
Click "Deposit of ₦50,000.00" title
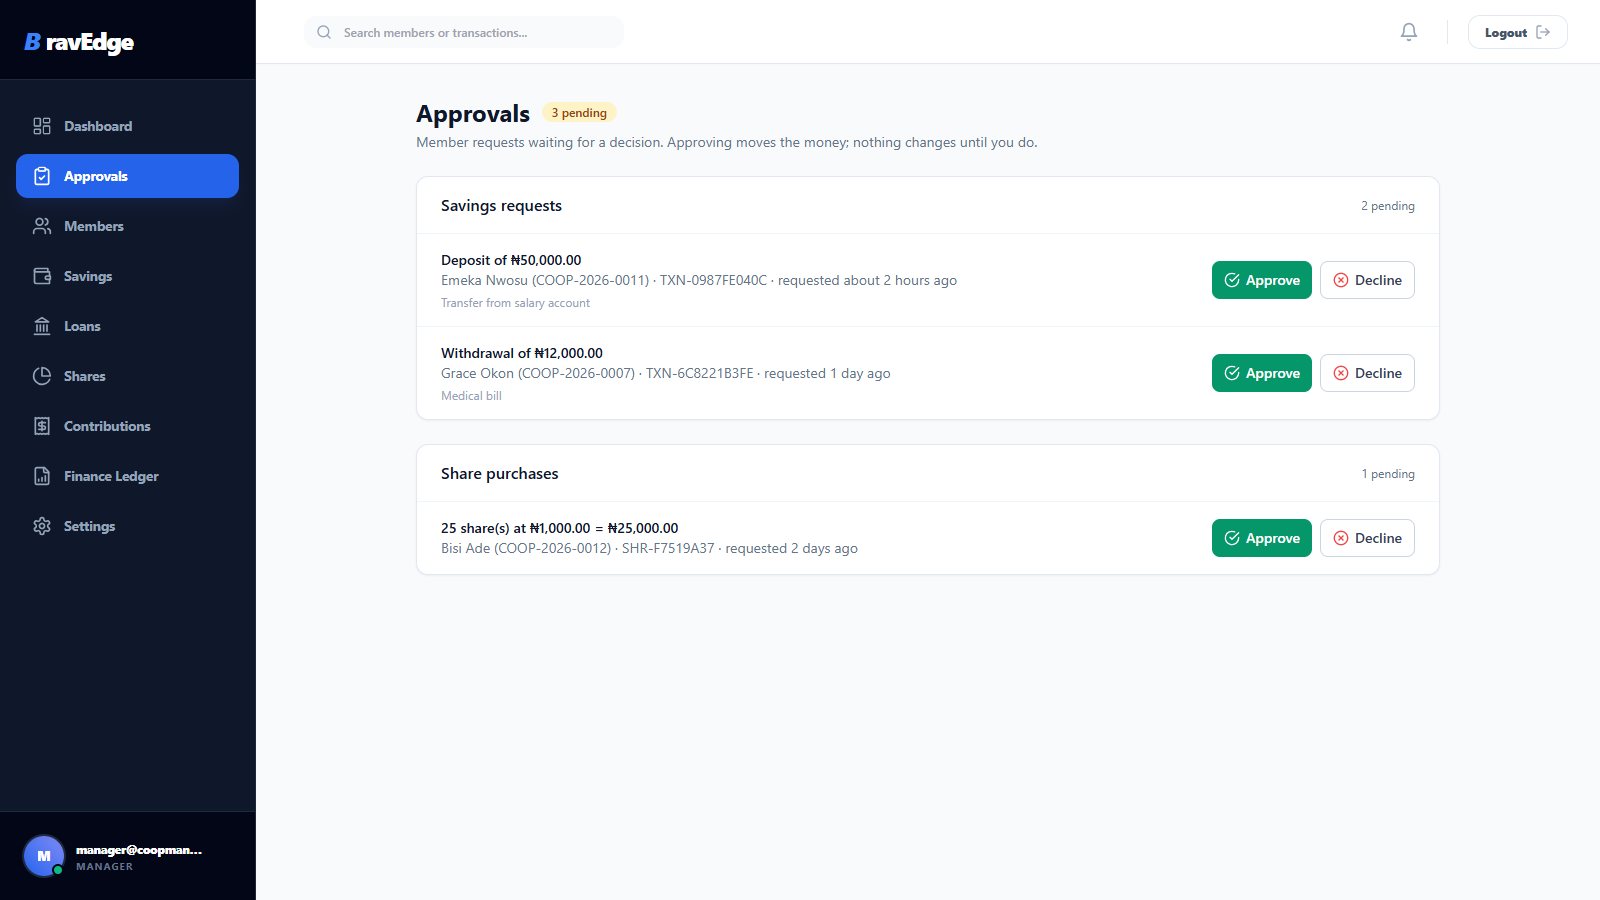pos(511,260)
